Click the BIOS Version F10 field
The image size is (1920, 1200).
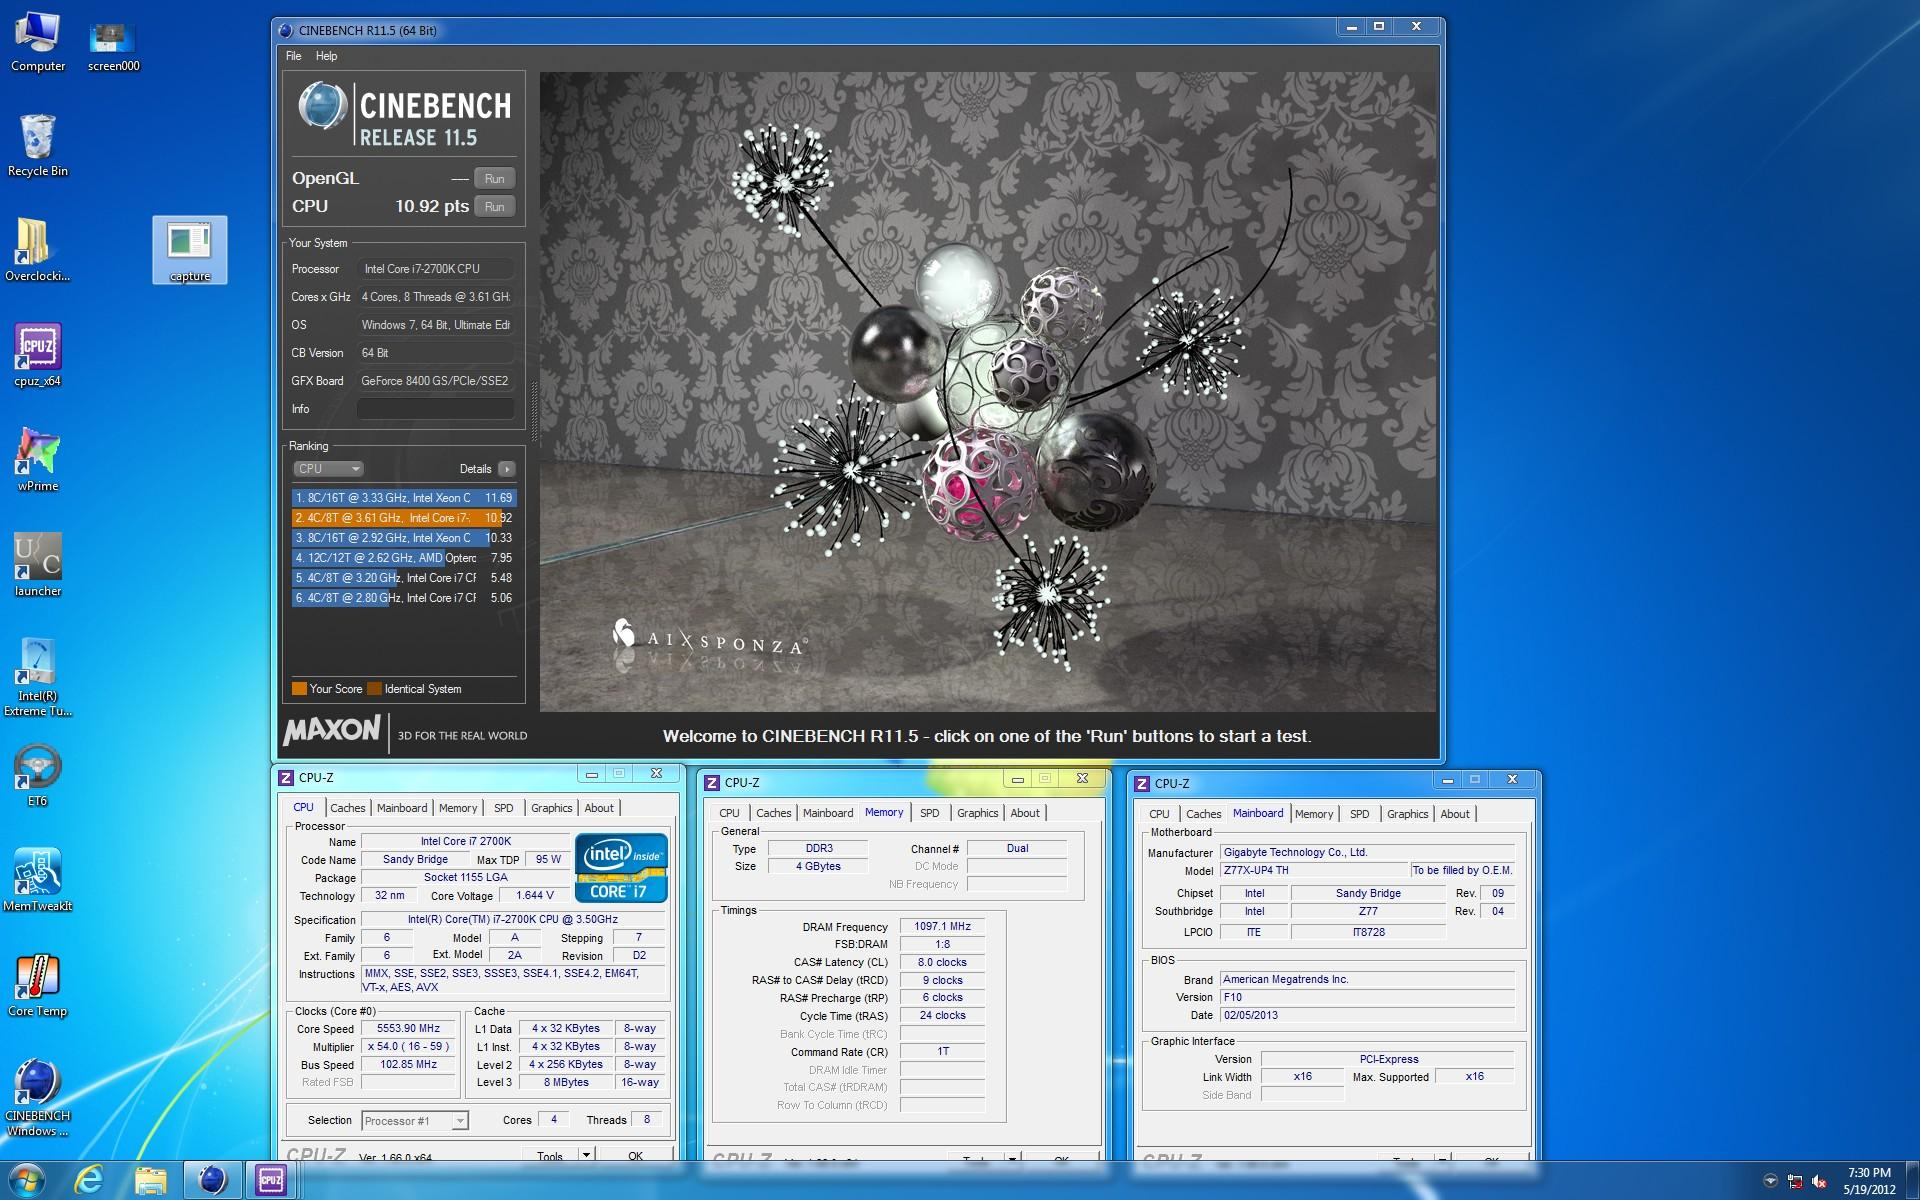tap(1367, 998)
